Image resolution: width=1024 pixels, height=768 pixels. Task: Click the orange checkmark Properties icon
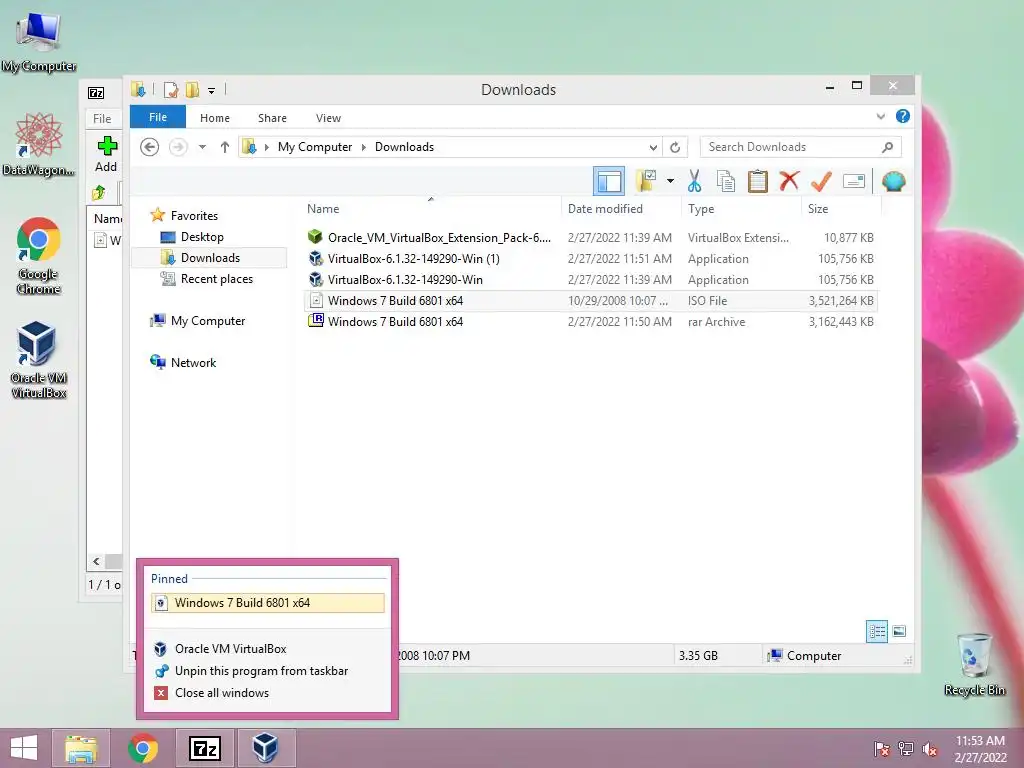click(821, 181)
